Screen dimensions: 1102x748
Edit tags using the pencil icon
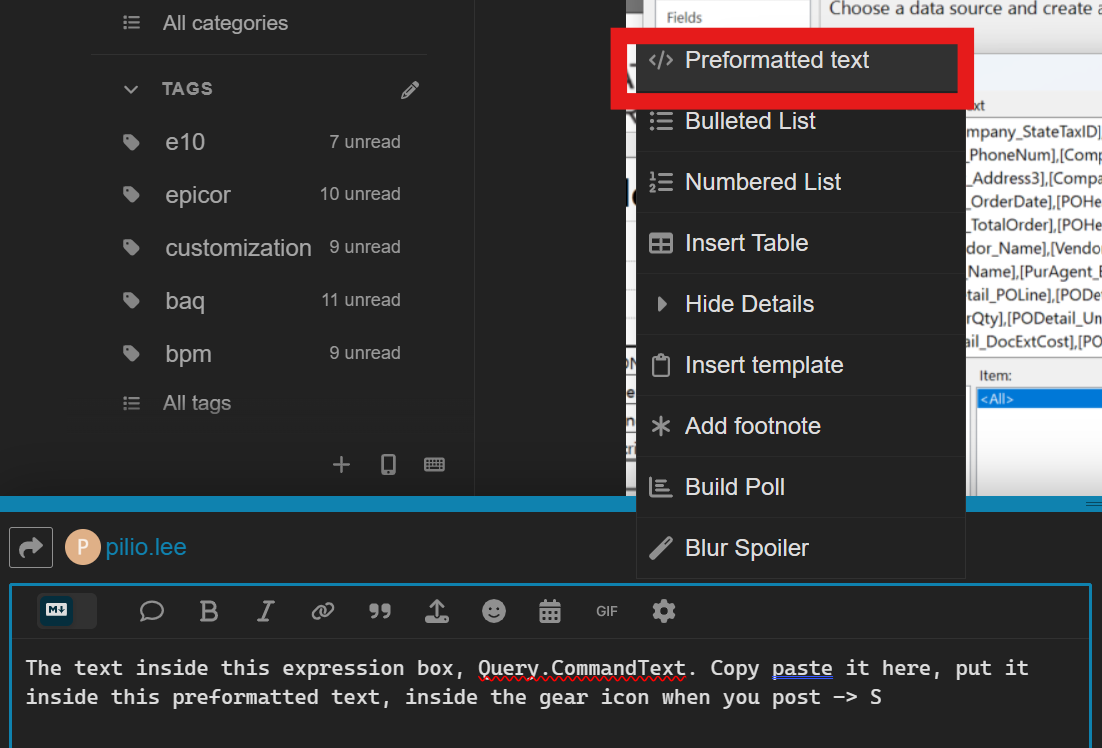410,90
